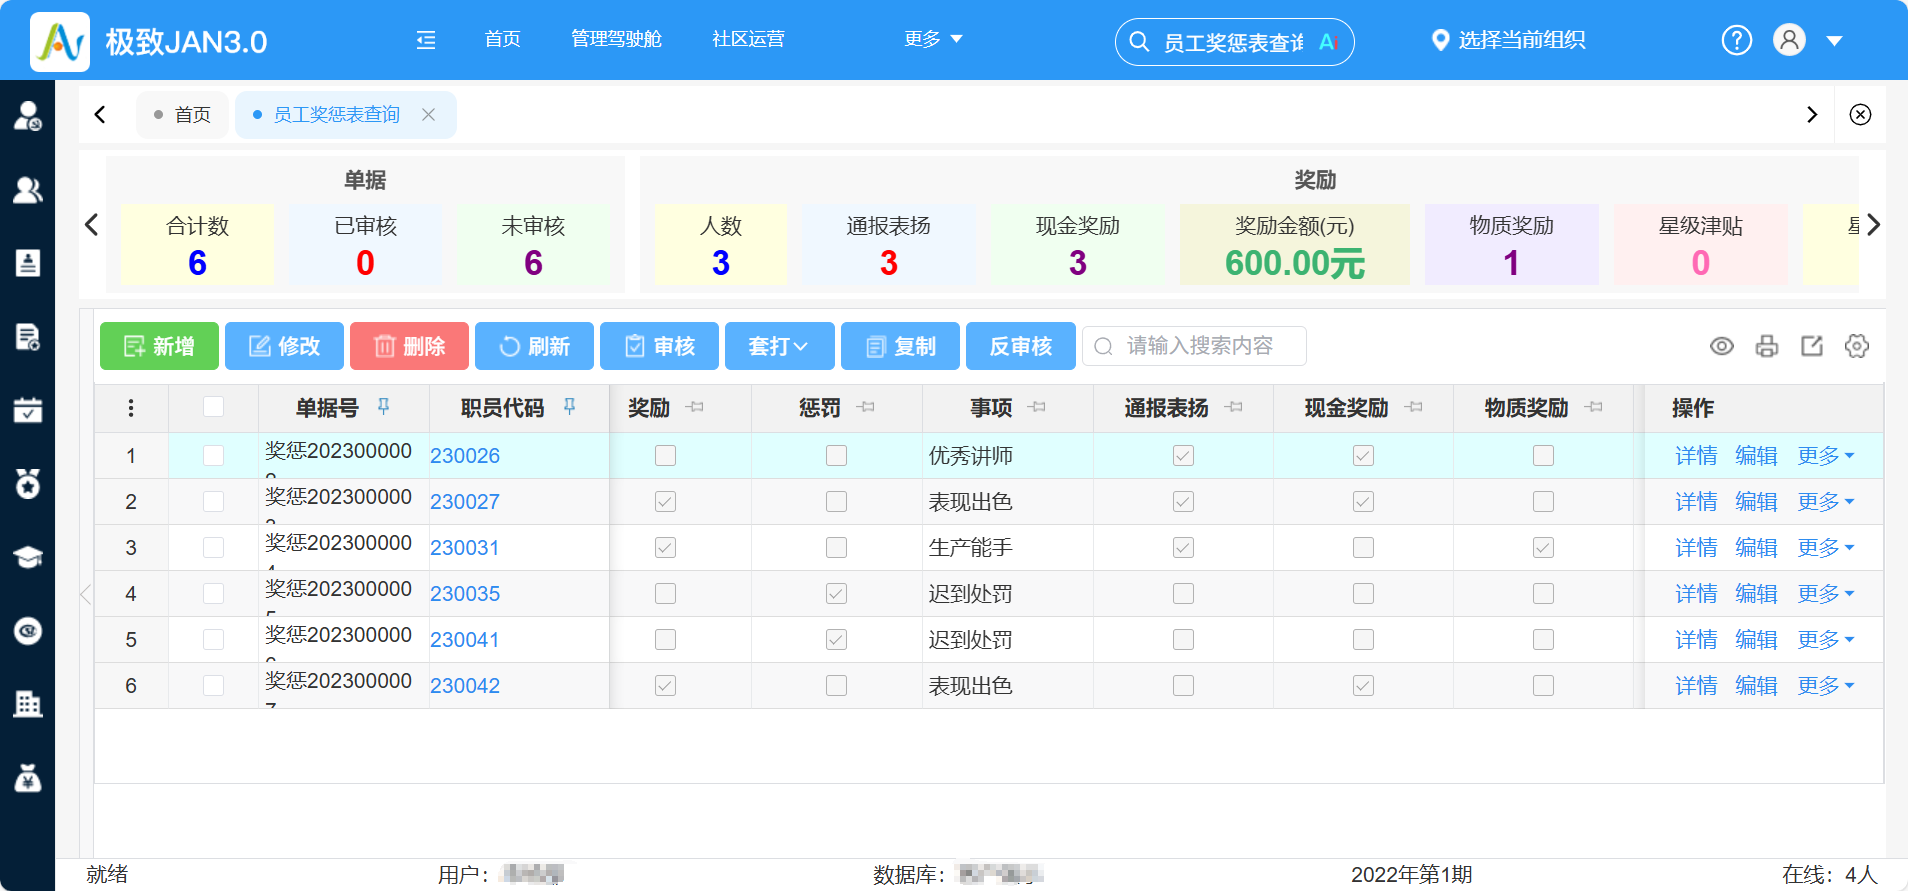Open table settings gear icon
This screenshot has width=1908, height=891.
1857,346
